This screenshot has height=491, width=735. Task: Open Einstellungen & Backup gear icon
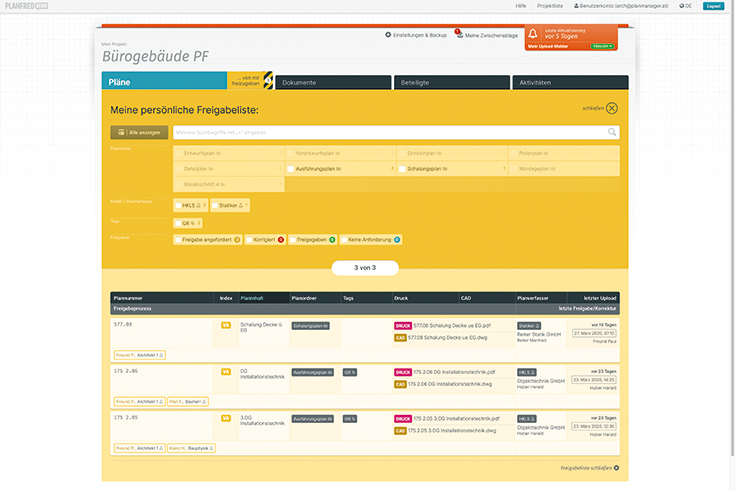[388, 35]
